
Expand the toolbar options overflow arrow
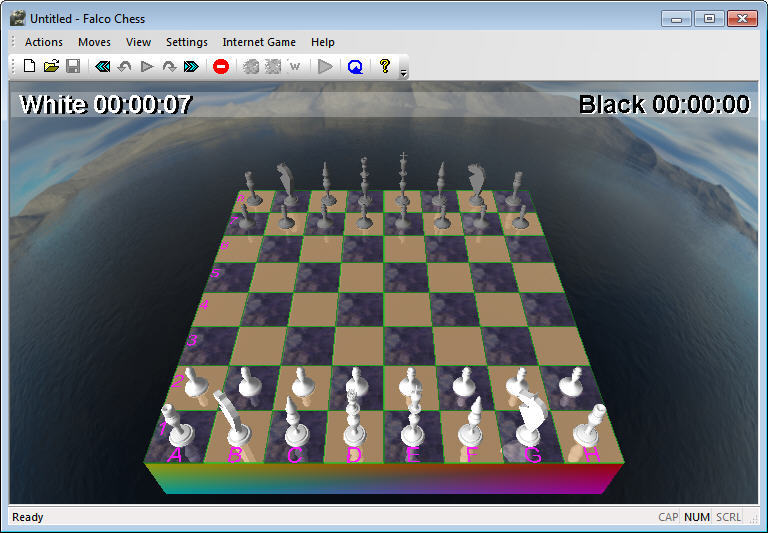tap(404, 73)
